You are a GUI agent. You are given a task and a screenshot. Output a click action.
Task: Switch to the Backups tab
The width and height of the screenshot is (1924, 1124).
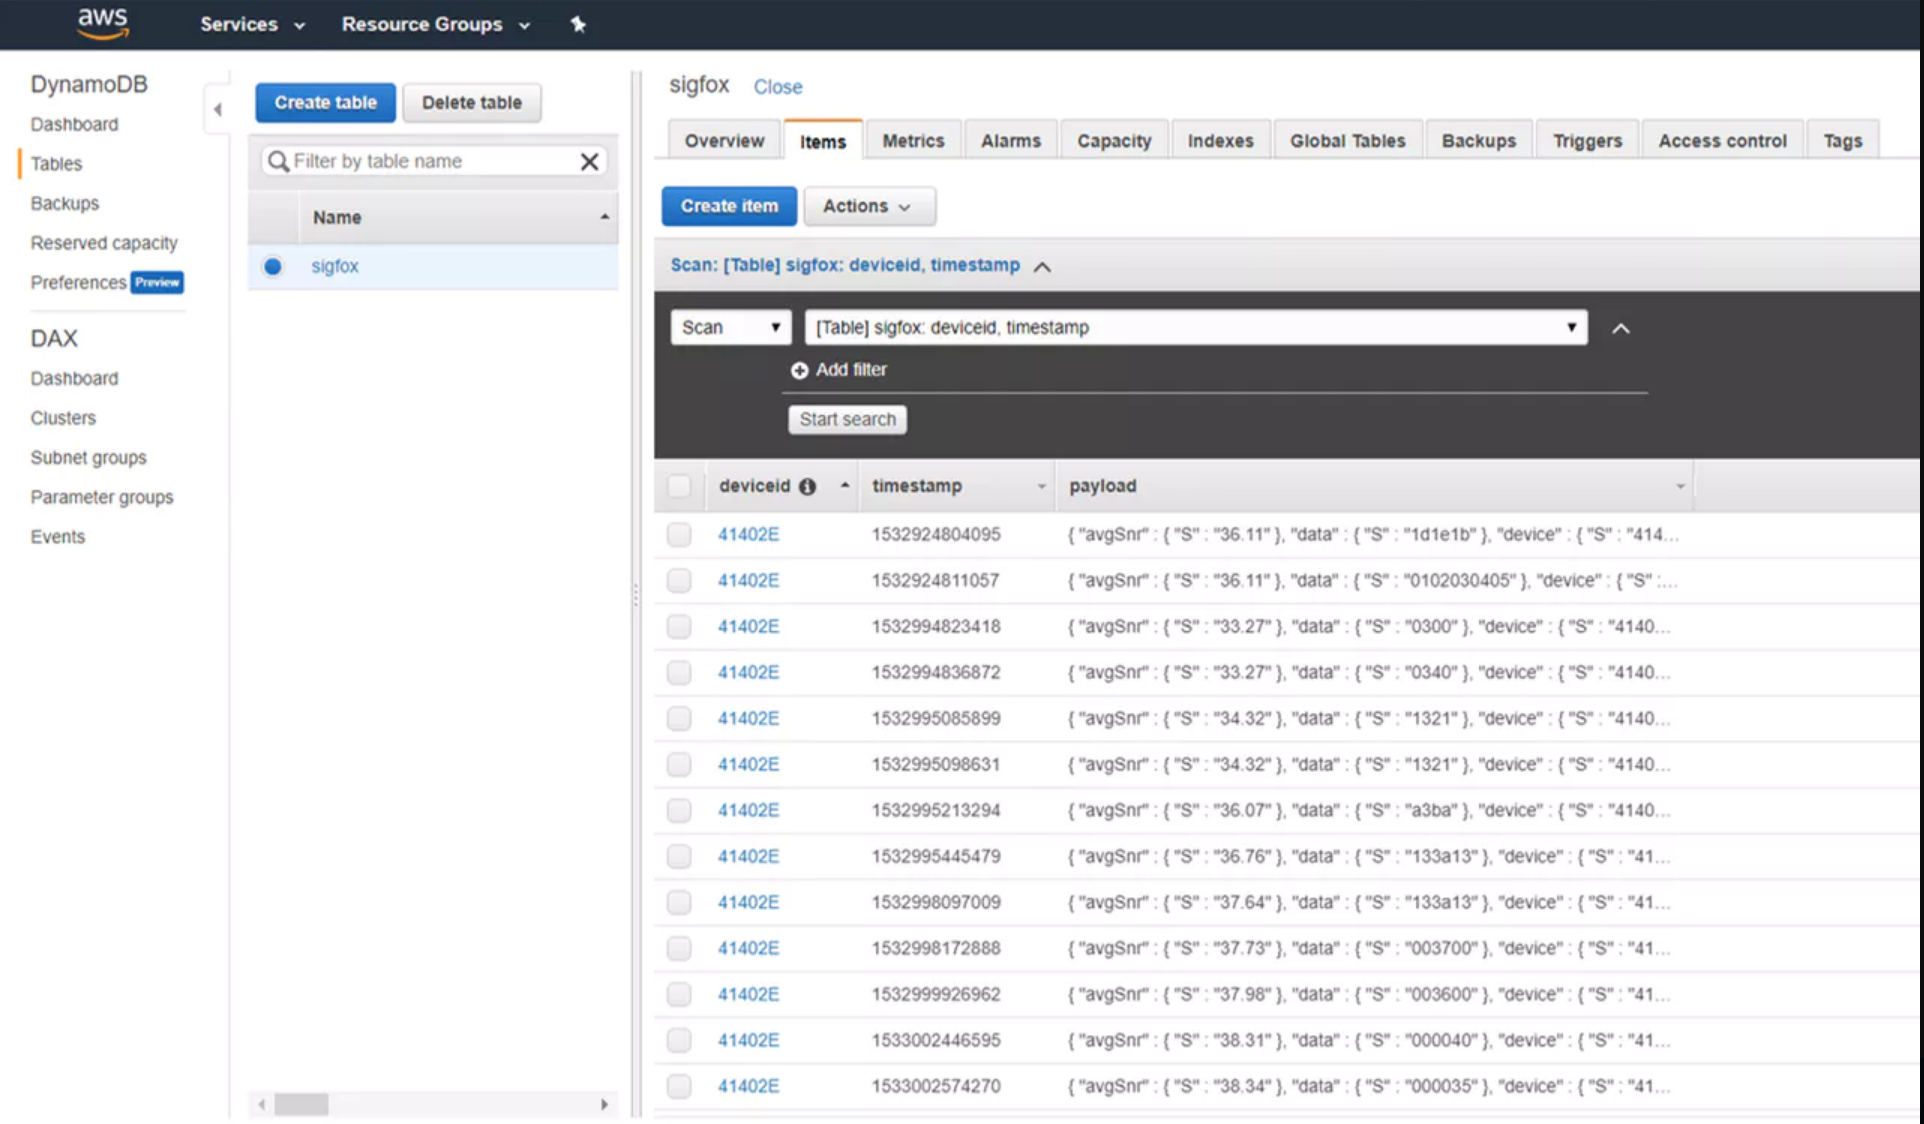pyautogui.click(x=1478, y=141)
